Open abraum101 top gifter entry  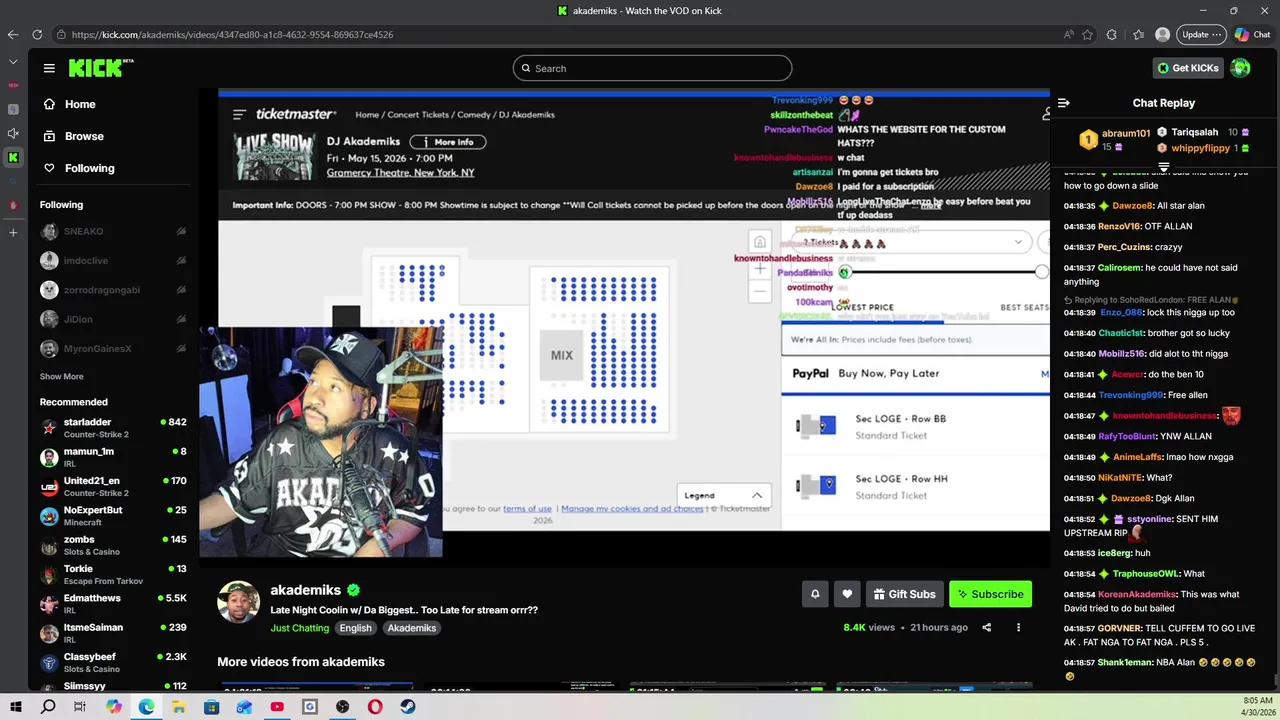pos(1114,140)
